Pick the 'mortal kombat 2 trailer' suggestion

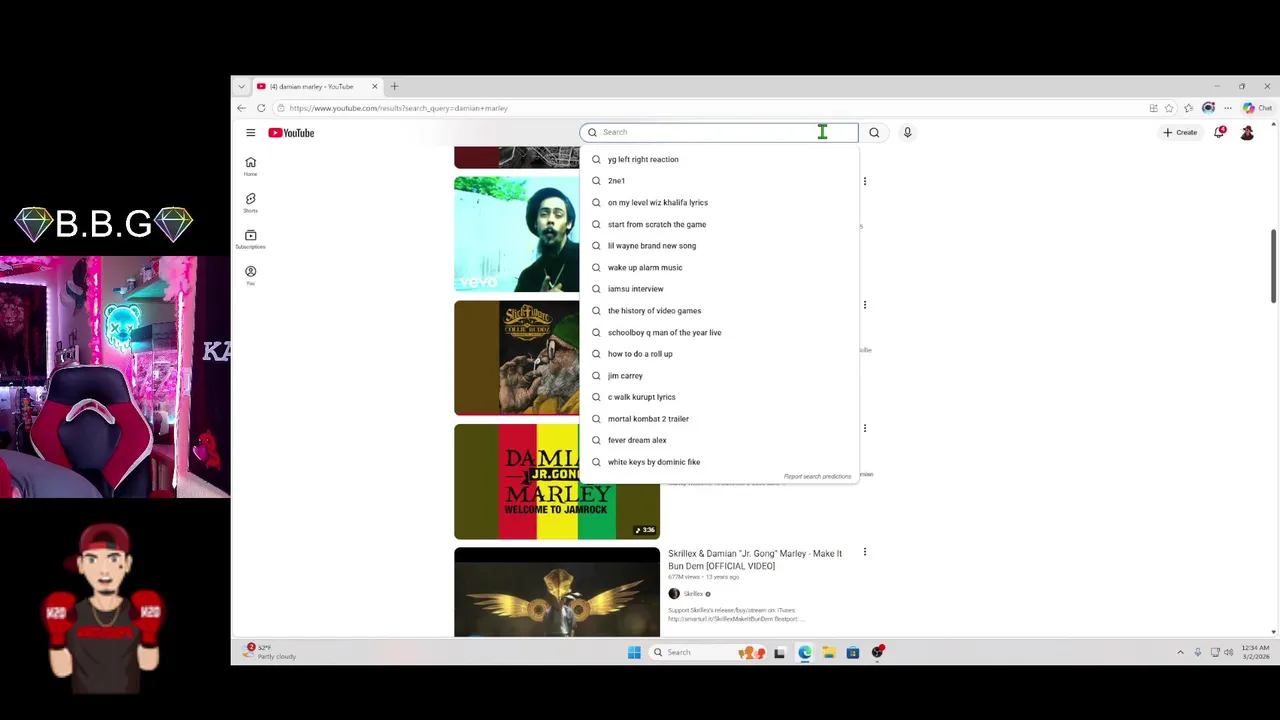pyautogui.click(x=718, y=419)
